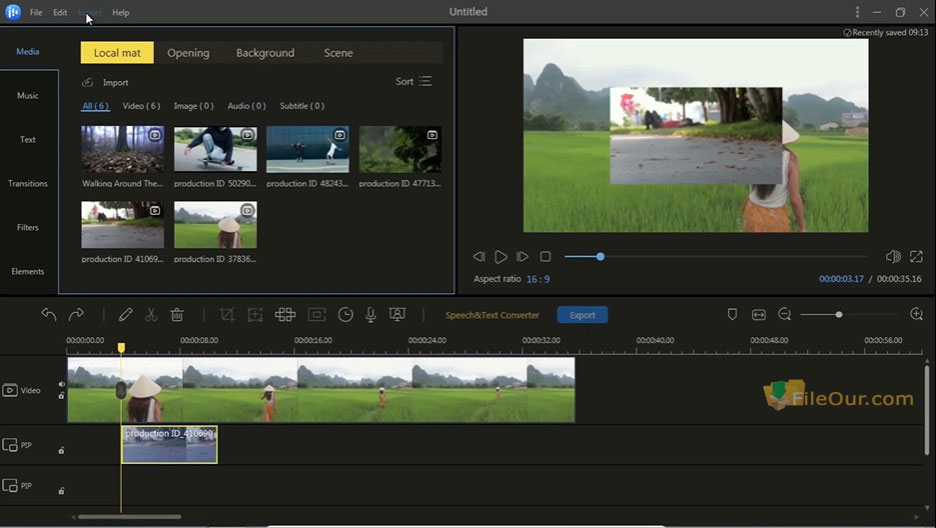Viewport: 936px width, 528px height.
Task: Mute the Video track audio
Action: (x=61, y=384)
